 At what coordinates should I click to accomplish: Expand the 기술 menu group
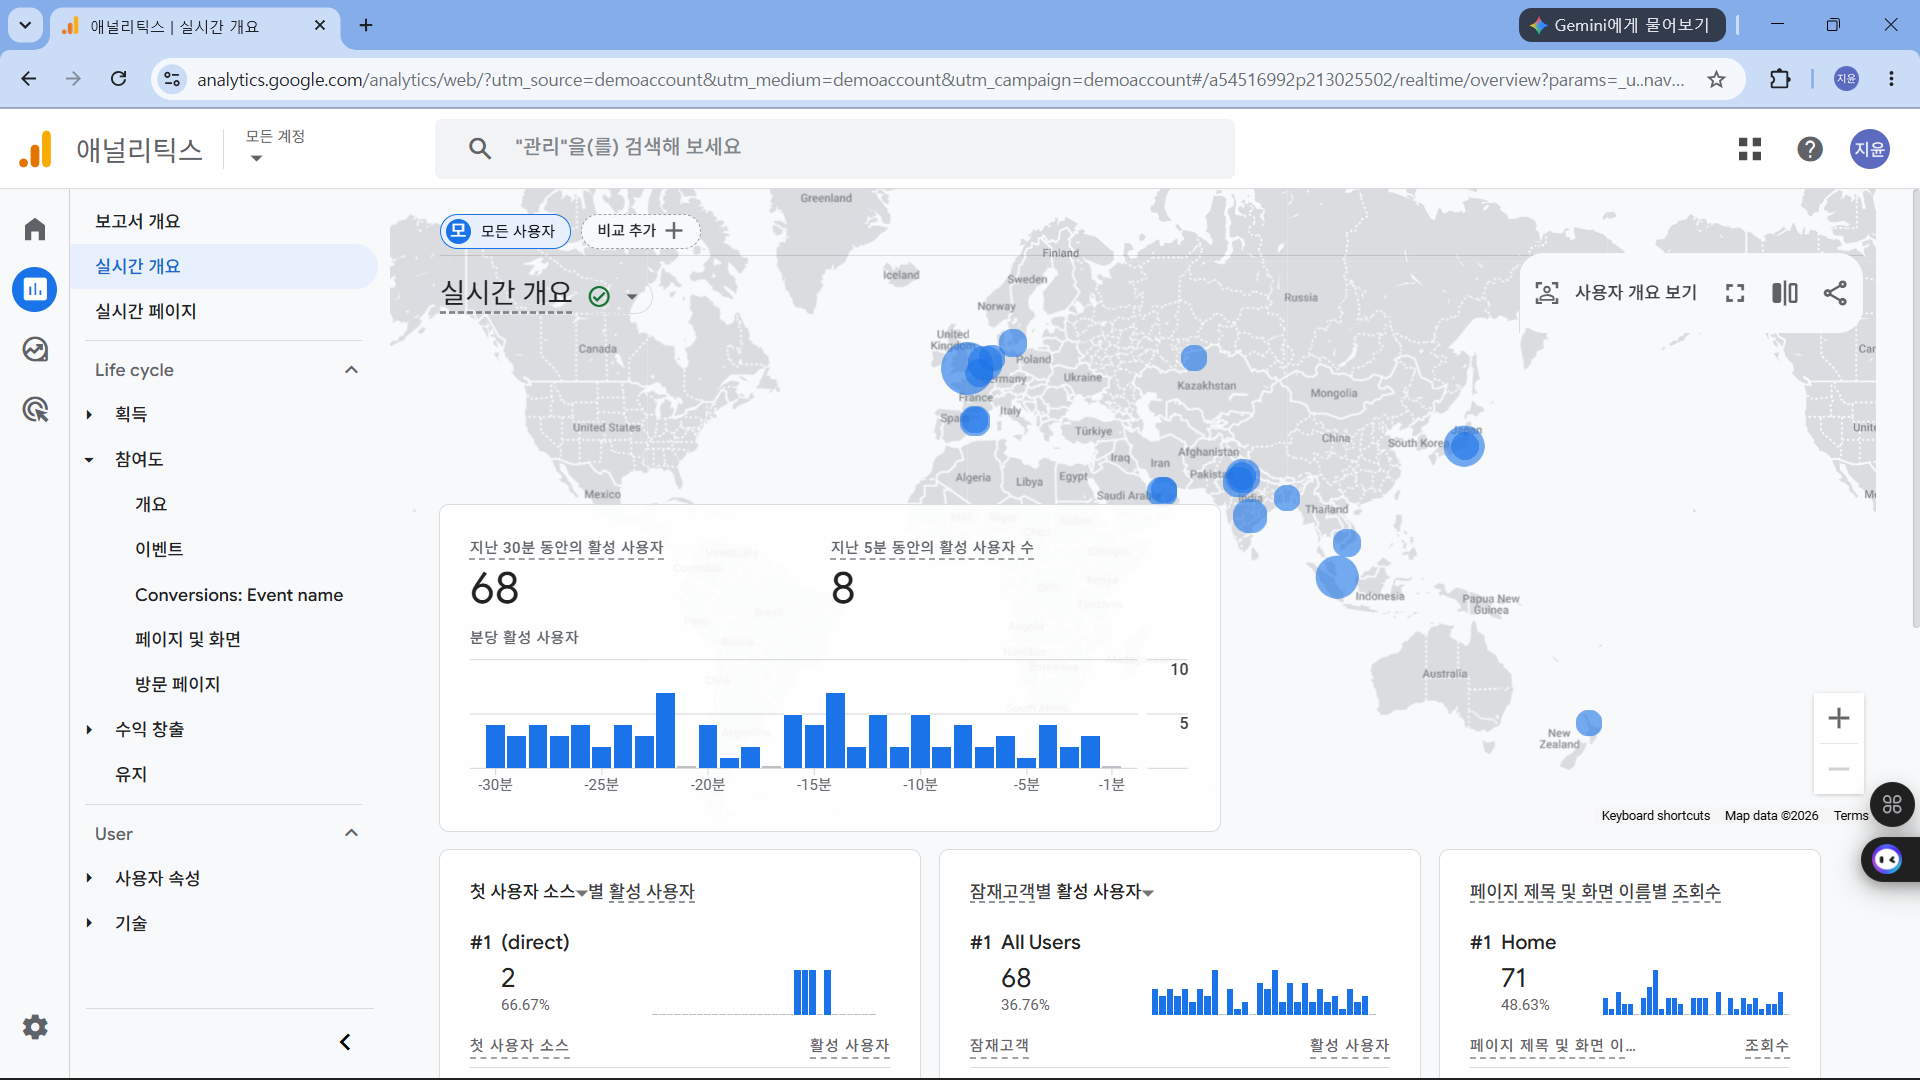click(89, 923)
